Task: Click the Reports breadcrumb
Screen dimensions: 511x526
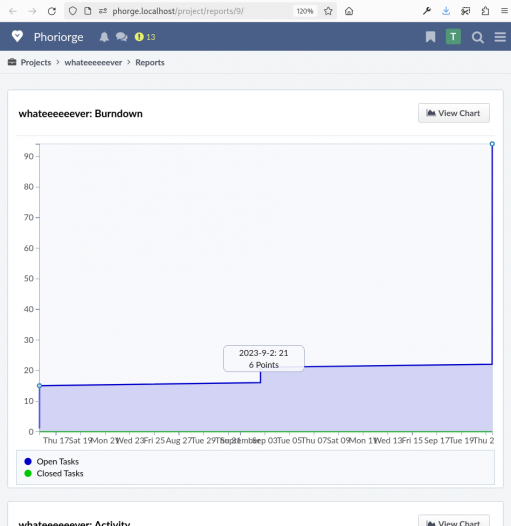Action: pos(150,62)
